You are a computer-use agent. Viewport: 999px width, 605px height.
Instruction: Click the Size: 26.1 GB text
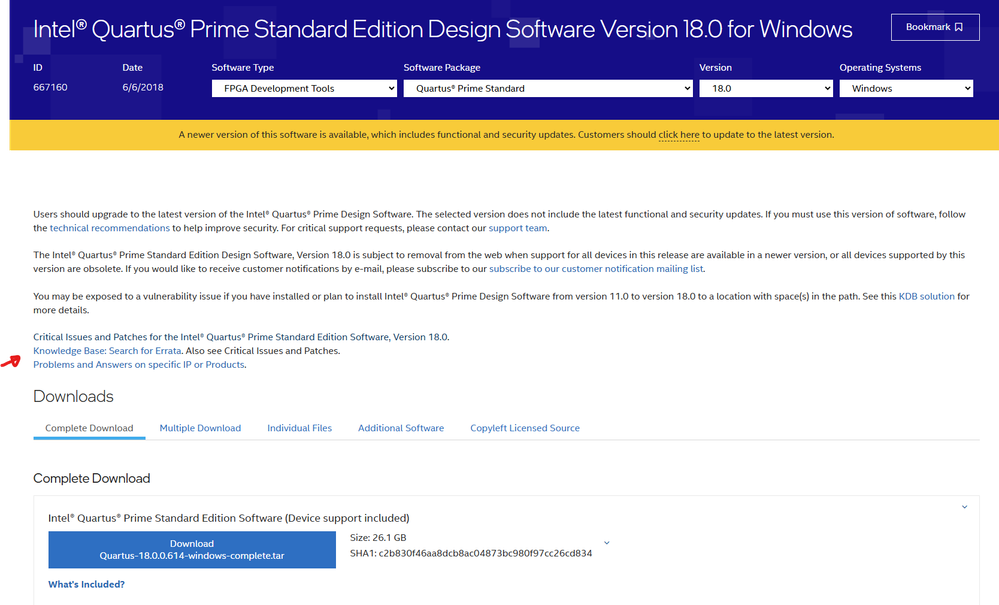click(378, 537)
